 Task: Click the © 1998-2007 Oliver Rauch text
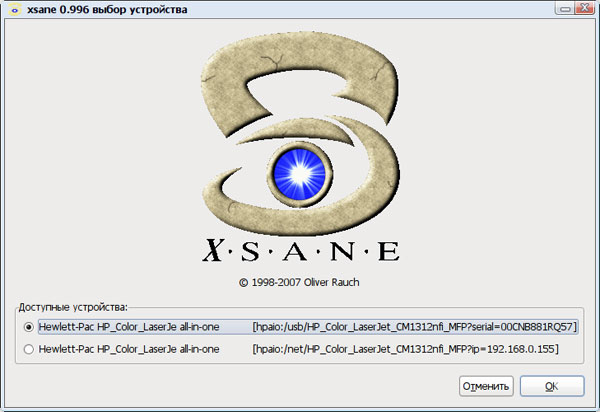pyautogui.click(x=299, y=282)
